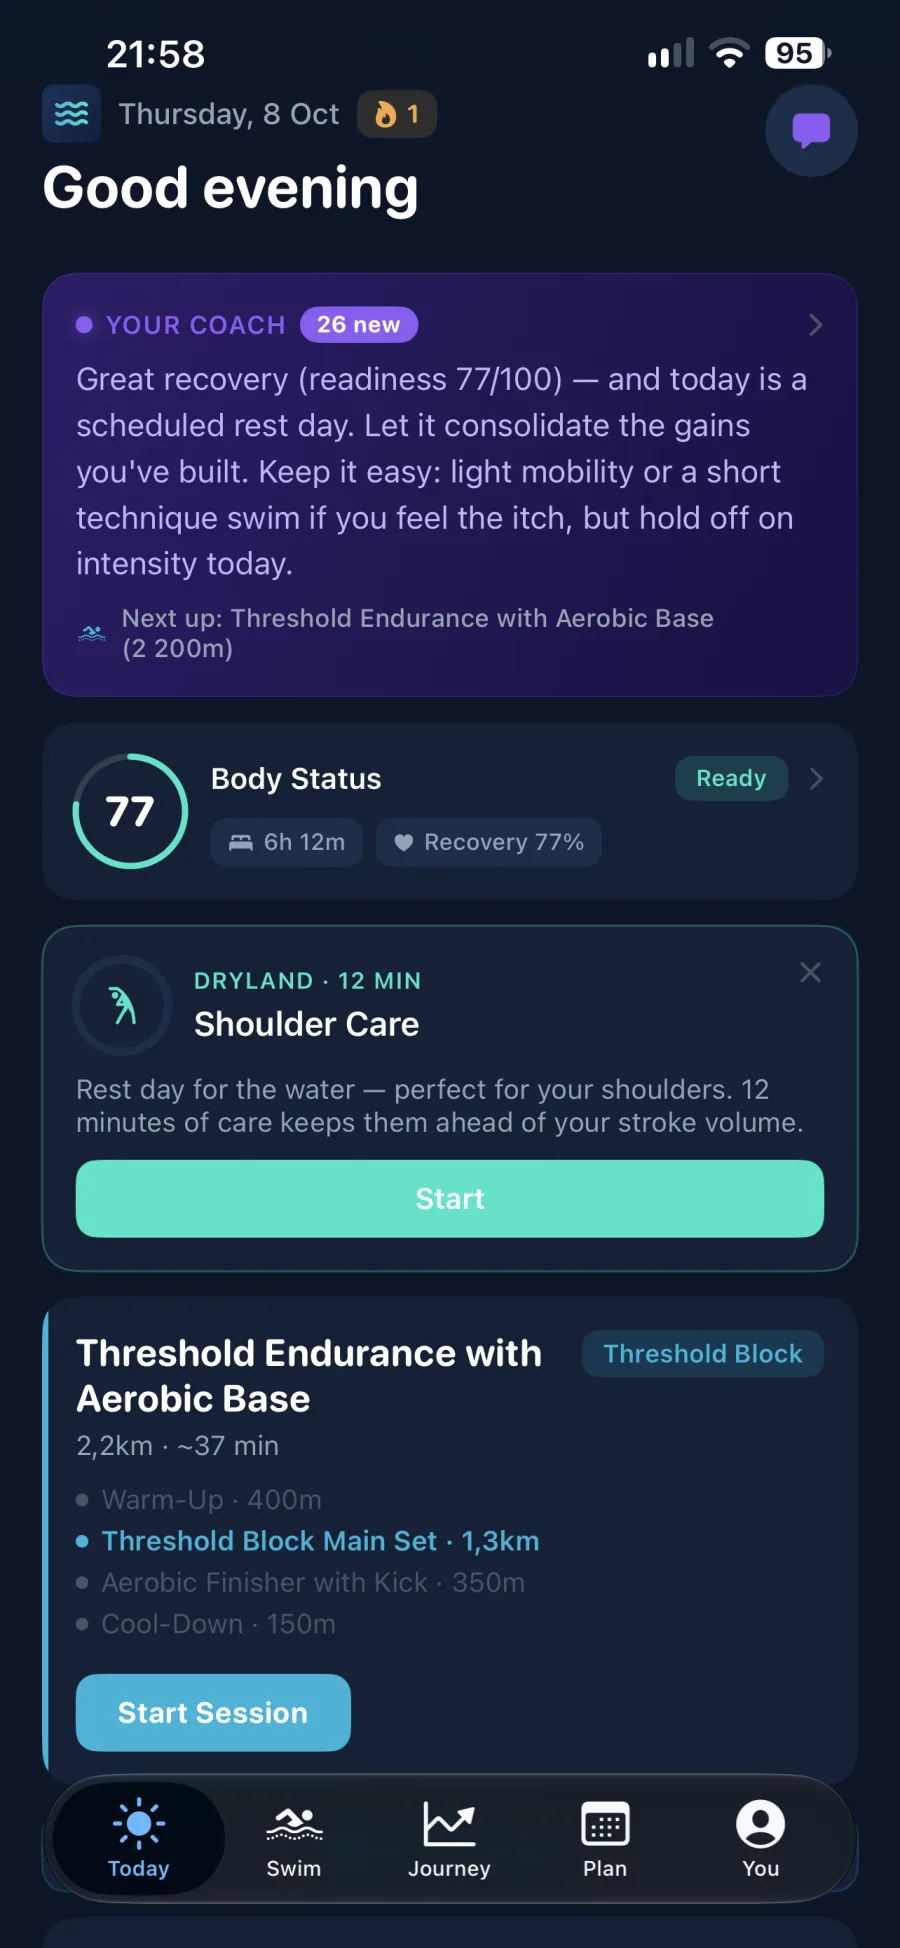900x1948 pixels.
Task: Switch to the Swim tab
Action: (294, 1840)
